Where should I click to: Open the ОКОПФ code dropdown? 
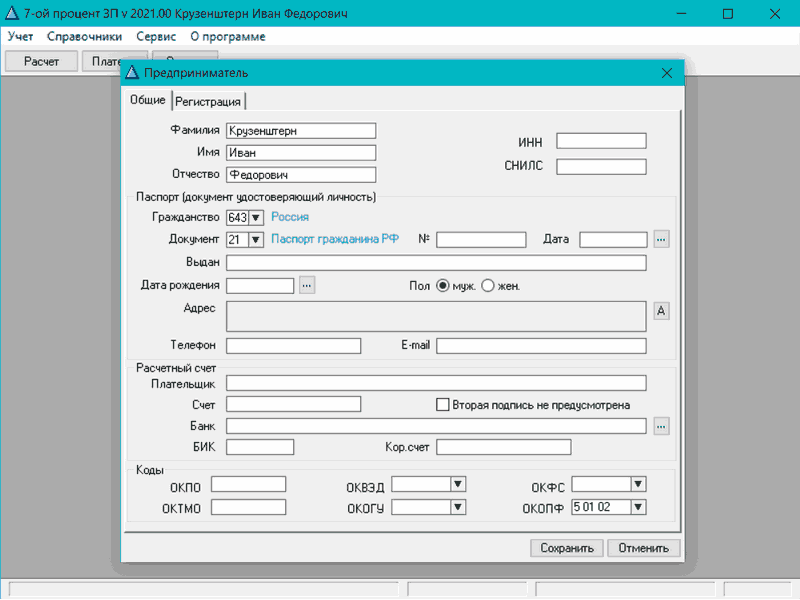[x=638, y=507]
